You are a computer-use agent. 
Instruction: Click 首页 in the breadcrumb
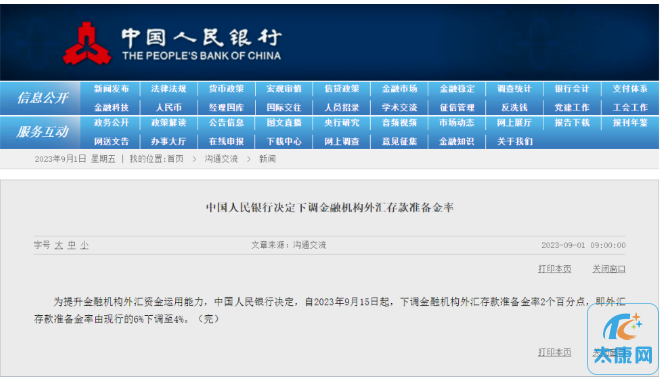[175, 159]
